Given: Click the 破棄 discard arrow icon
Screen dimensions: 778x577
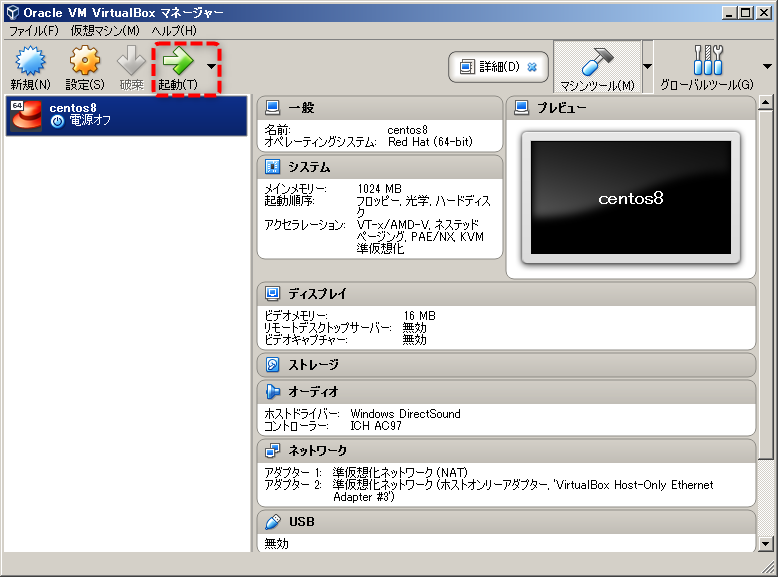Looking at the screenshot, I should (x=131, y=61).
